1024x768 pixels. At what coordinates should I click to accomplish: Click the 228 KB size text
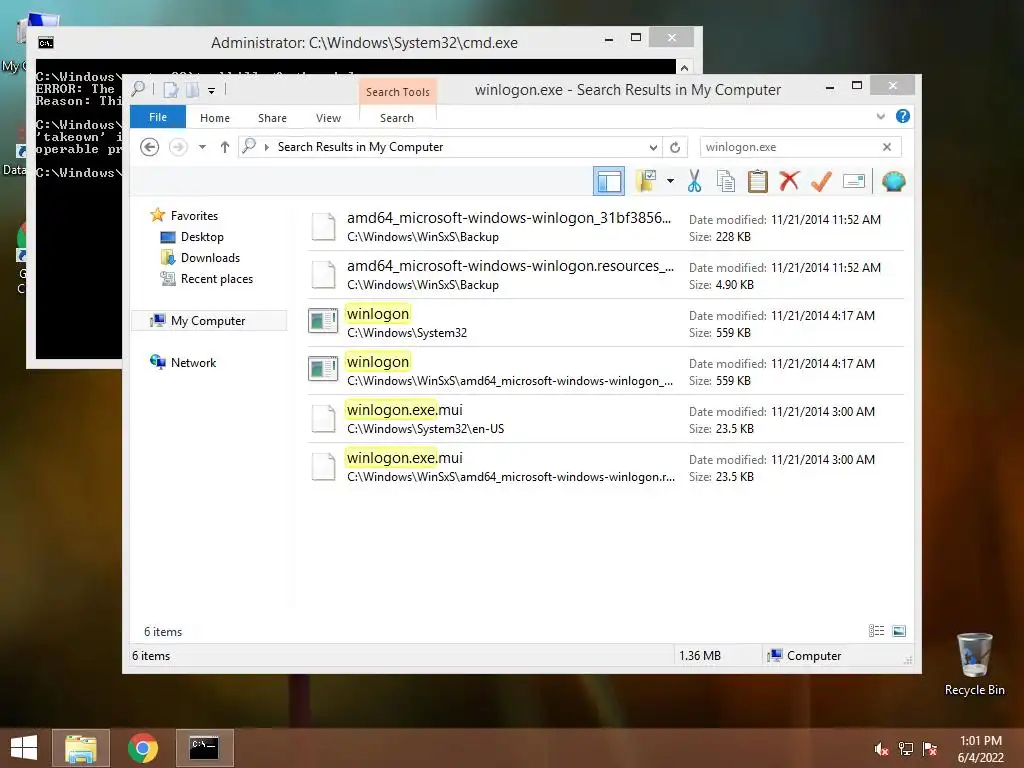733,237
